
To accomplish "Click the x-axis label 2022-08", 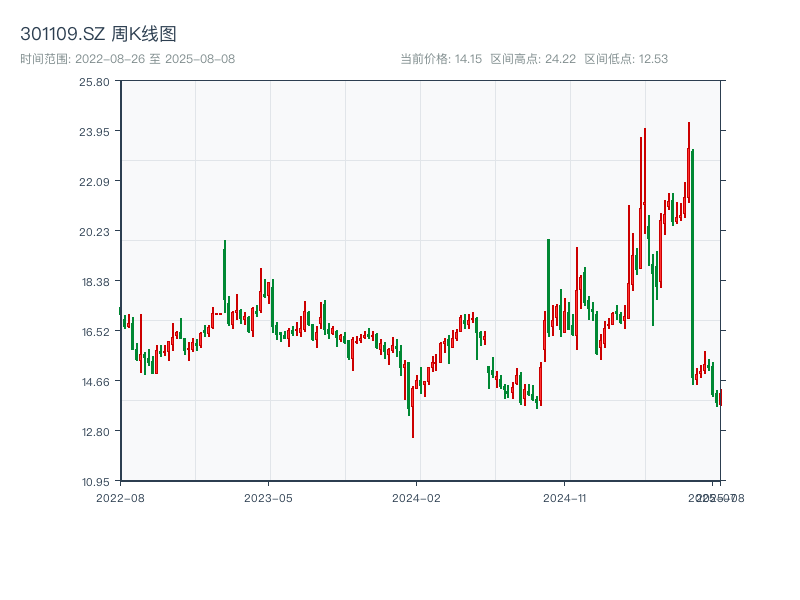I will pos(120,498).
